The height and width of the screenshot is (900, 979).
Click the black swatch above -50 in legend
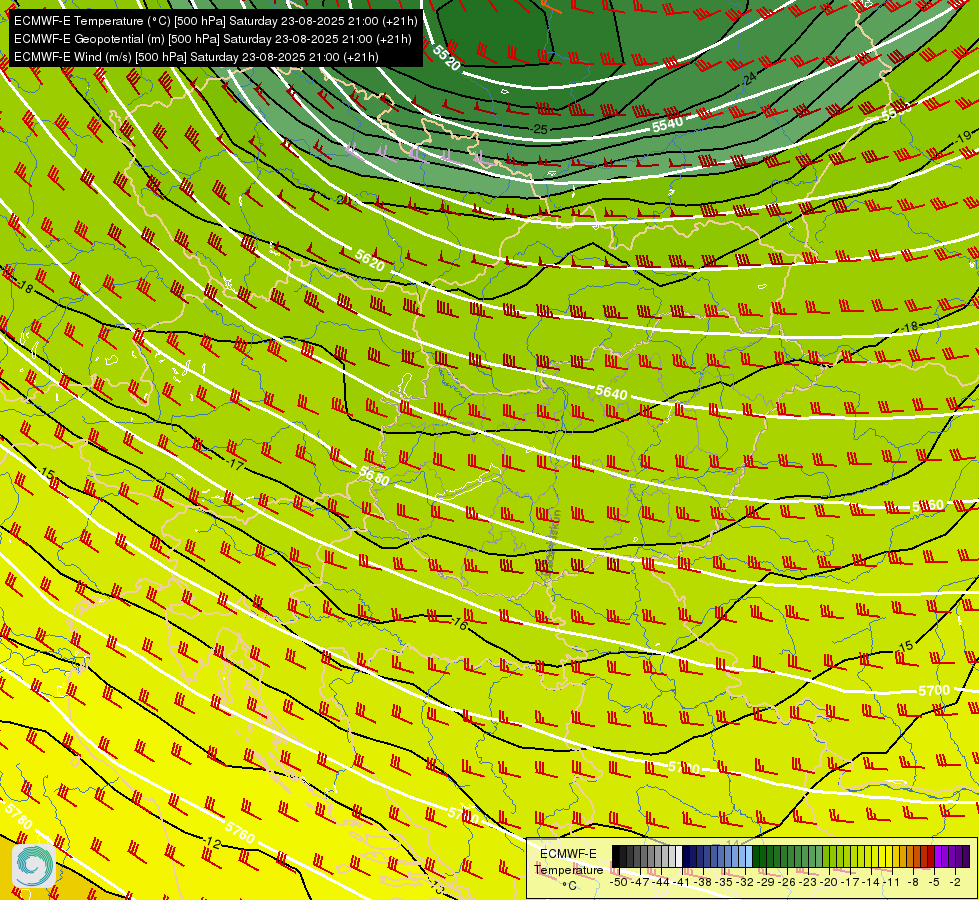616,856
